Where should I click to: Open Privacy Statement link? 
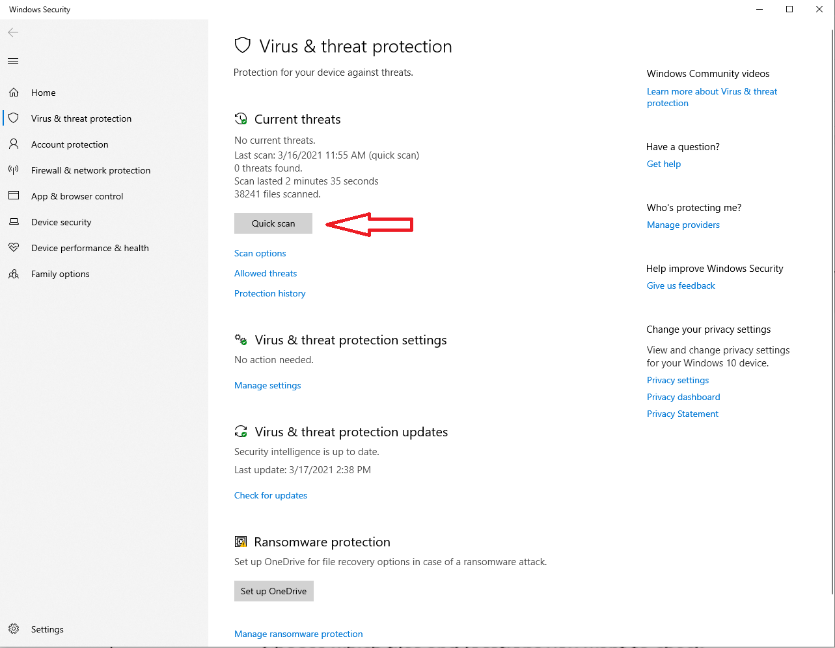(x=682, y=414)
